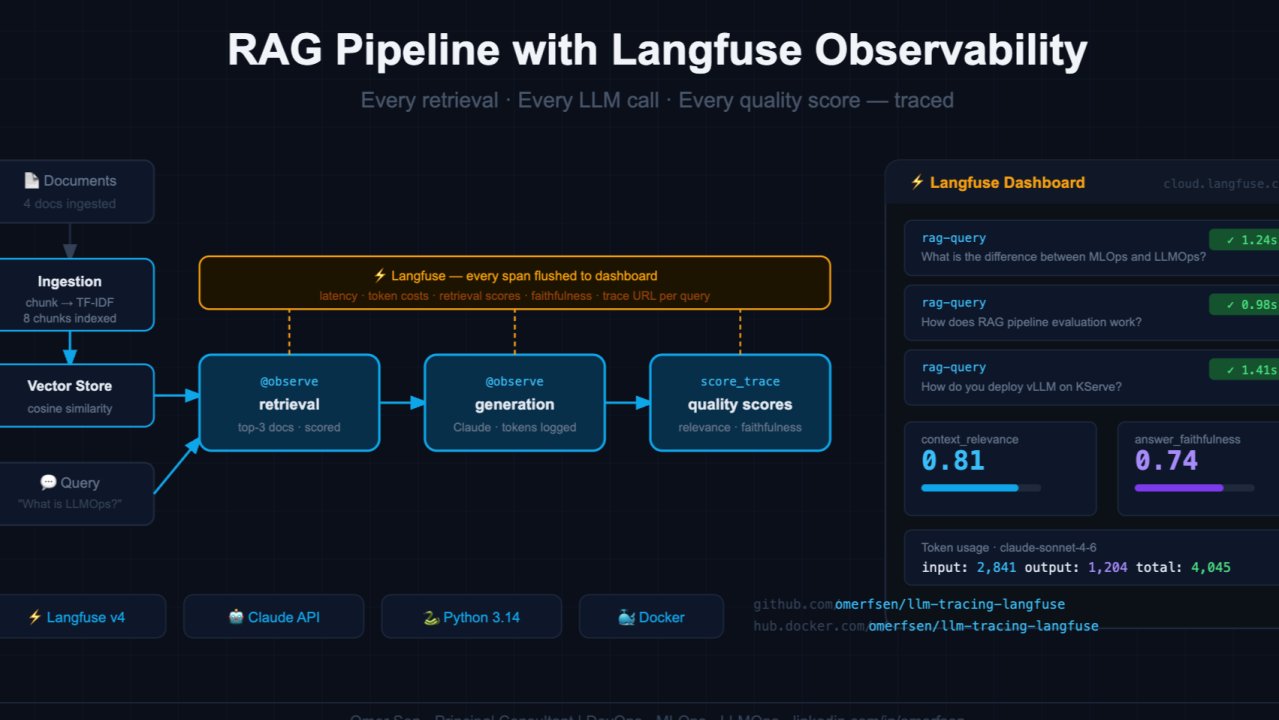Click 'RAG Pipeline with Langfuse Observability' heading
Screen dimensions: 1279x720
(x=657, y=52)
